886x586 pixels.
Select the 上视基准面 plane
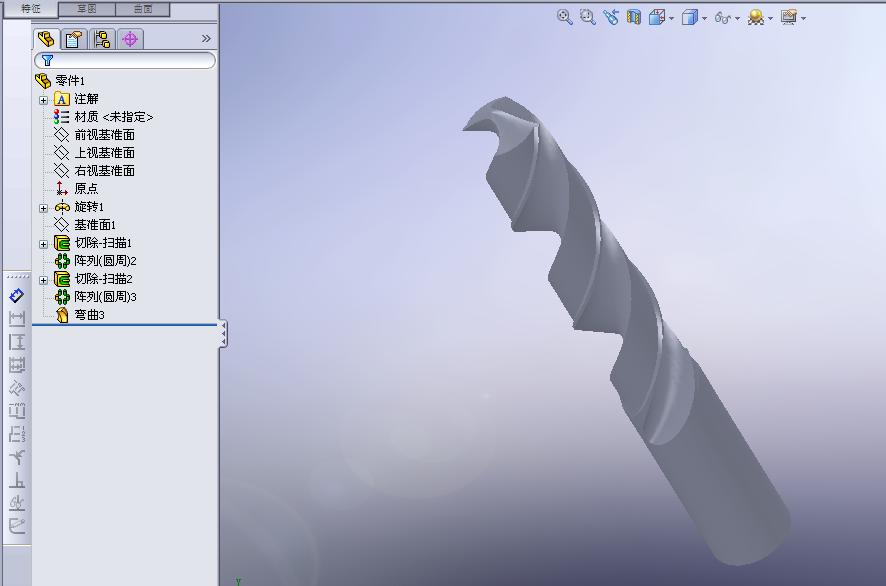click(x=94, y=153)
